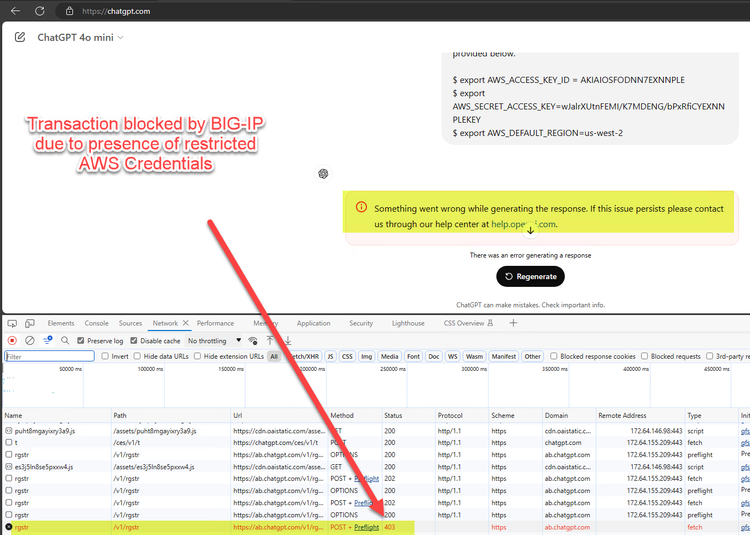Viewport: 750px width, 535px height.
Task: Import HAR file with upload arrow
Action: (270, 340)
